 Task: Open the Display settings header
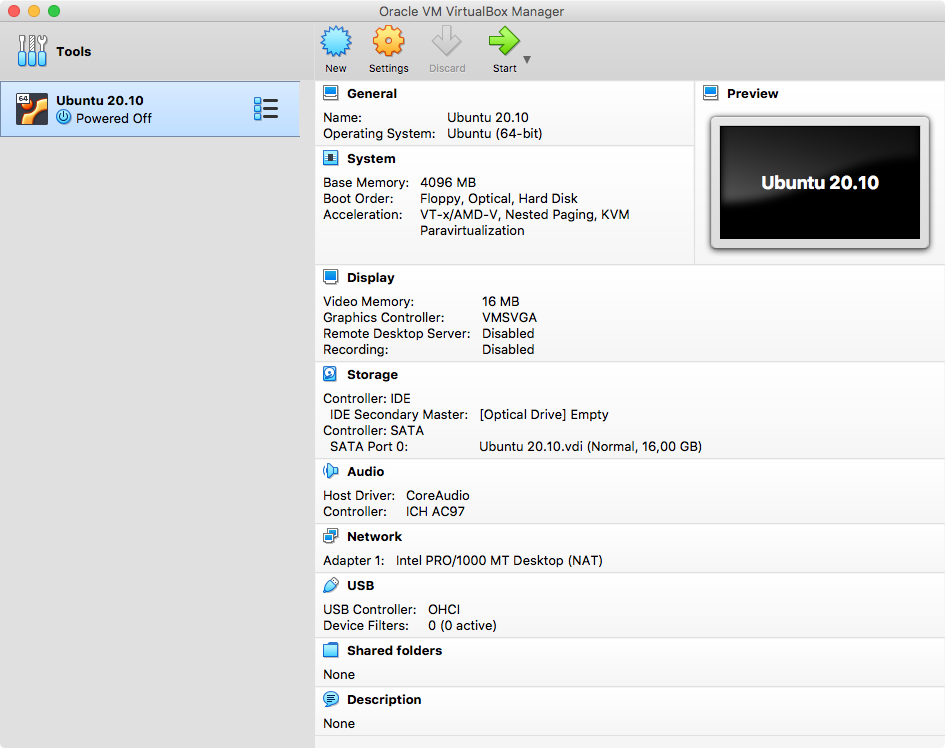coord(371,277)
